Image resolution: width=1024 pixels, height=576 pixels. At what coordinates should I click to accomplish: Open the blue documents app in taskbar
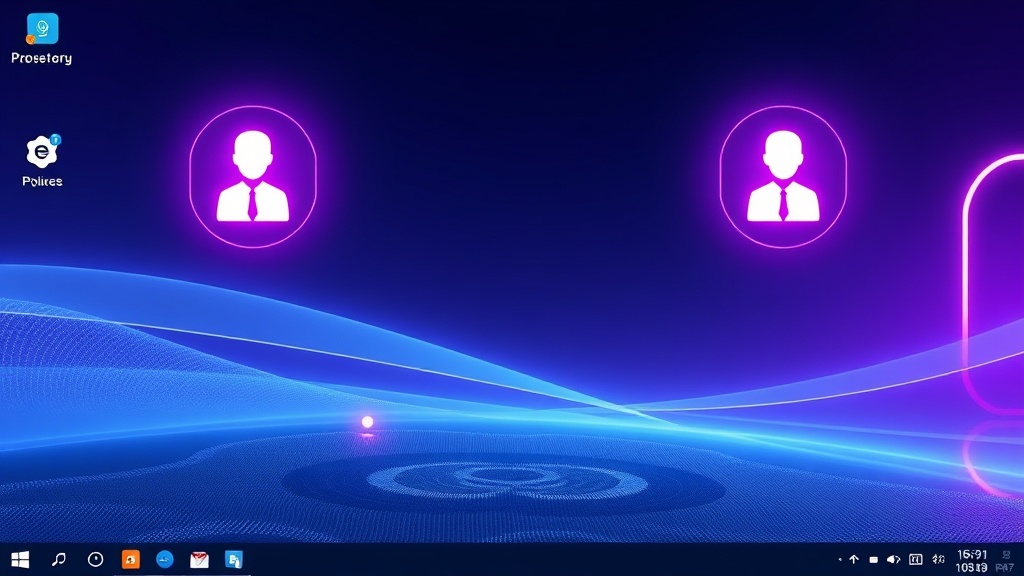pos(234,560)
